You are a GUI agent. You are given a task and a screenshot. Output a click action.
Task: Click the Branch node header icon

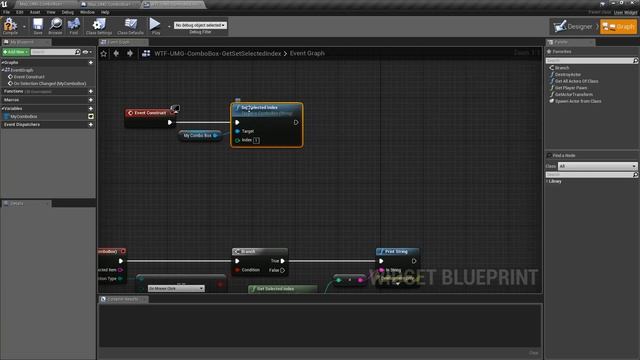236,251
